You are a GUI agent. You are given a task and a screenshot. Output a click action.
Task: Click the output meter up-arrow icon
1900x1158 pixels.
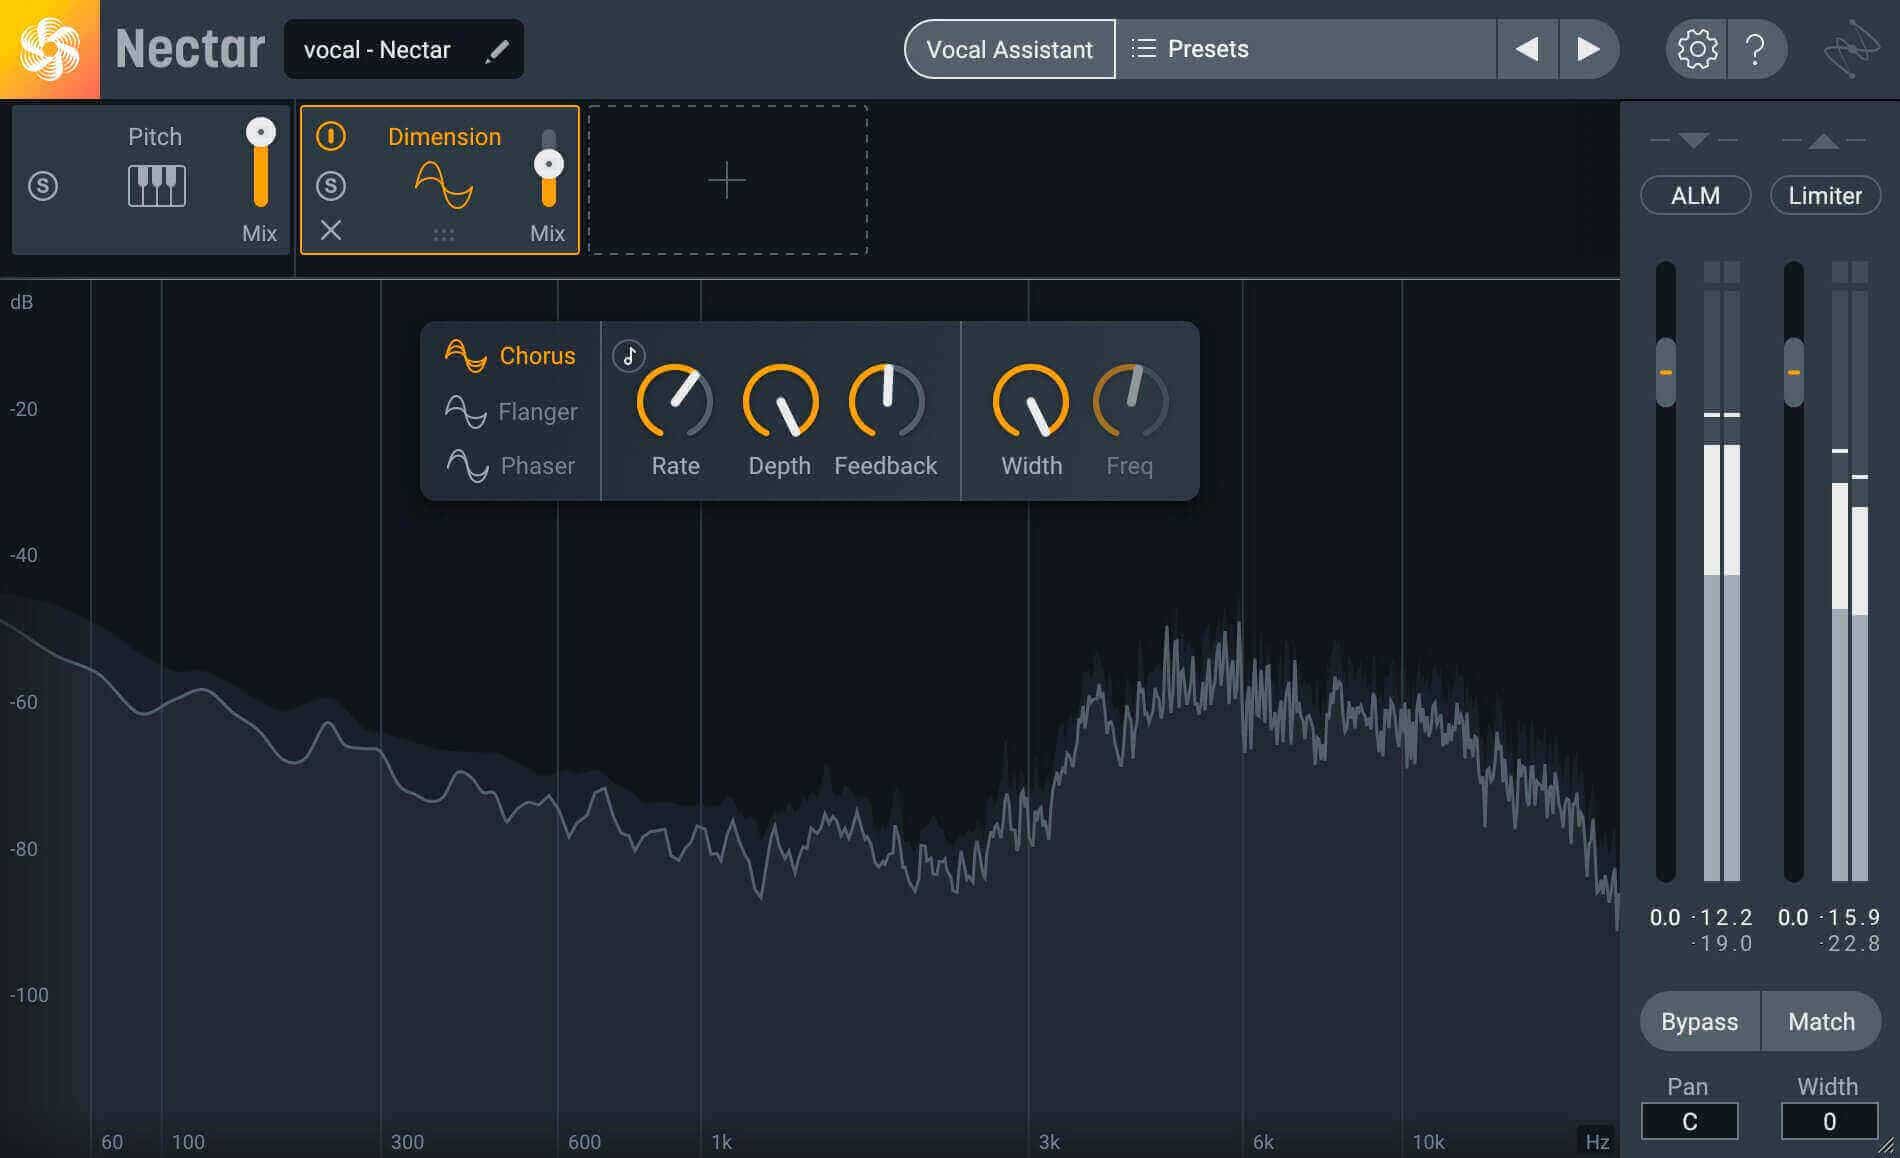pos(1824,141)
